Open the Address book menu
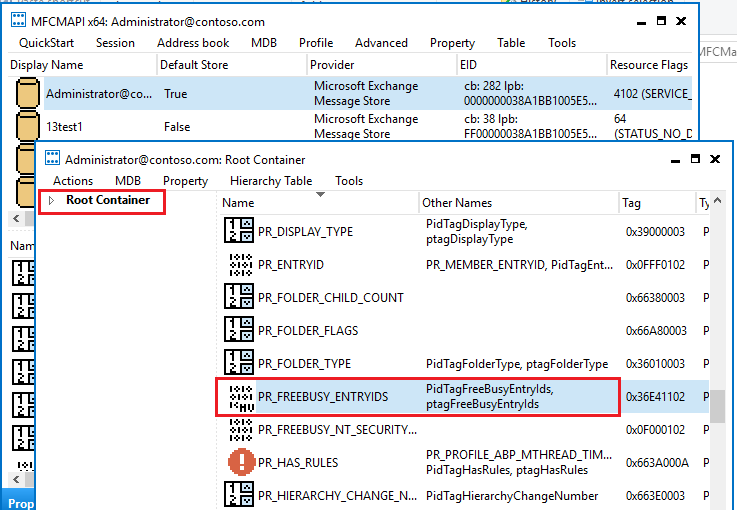The width and height of the screenshot is (737, 510). coord(193,43)
